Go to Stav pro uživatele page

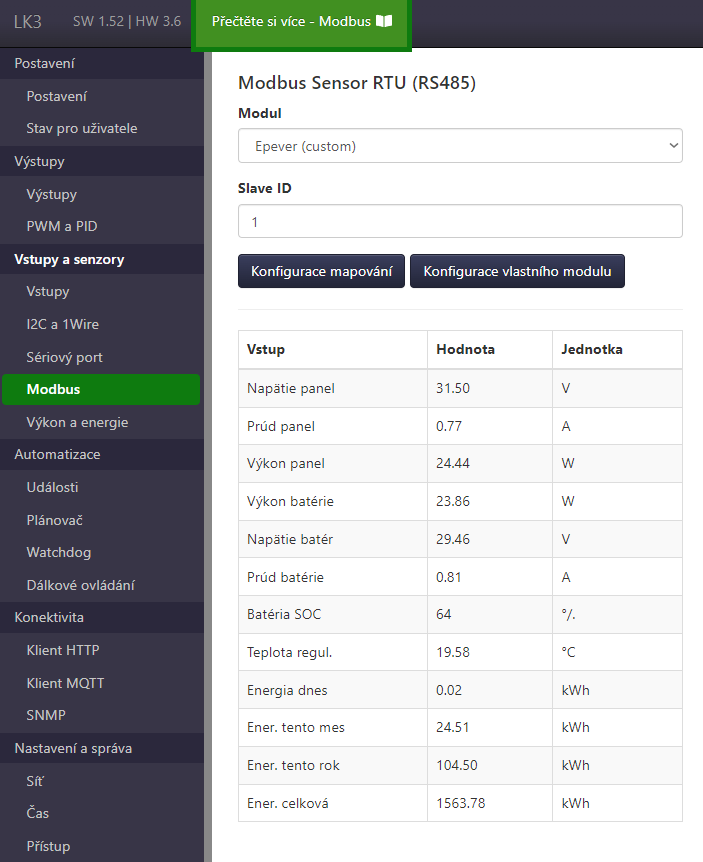(x=82, y=129)
